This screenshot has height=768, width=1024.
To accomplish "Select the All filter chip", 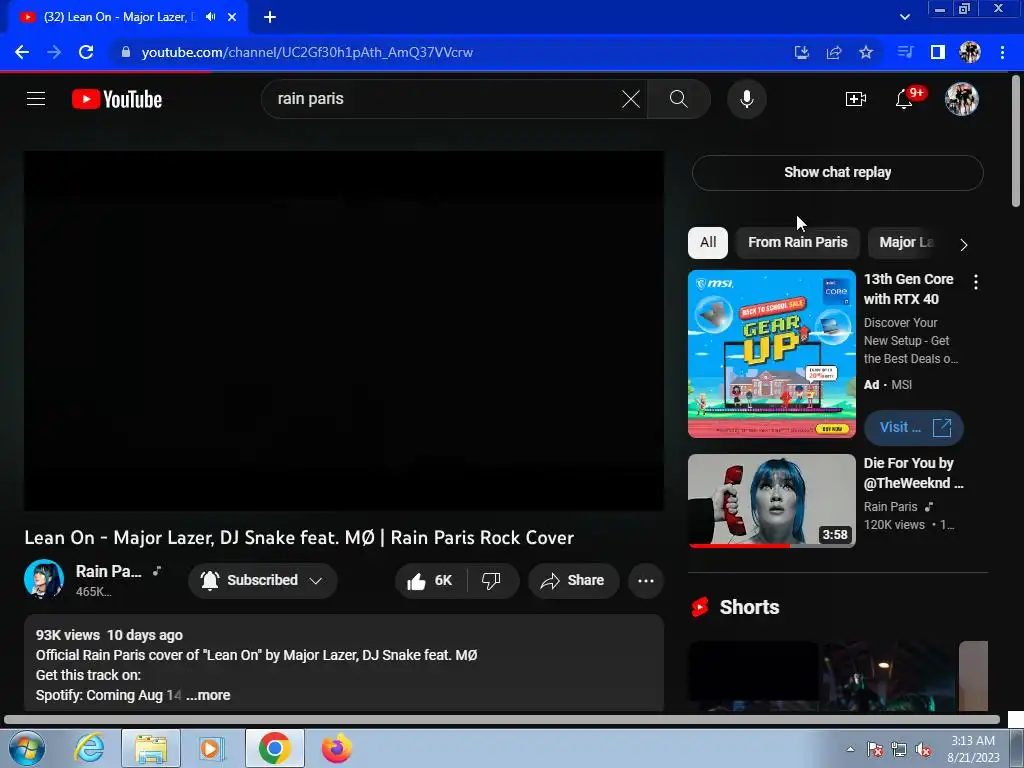I will pos(708,242).
